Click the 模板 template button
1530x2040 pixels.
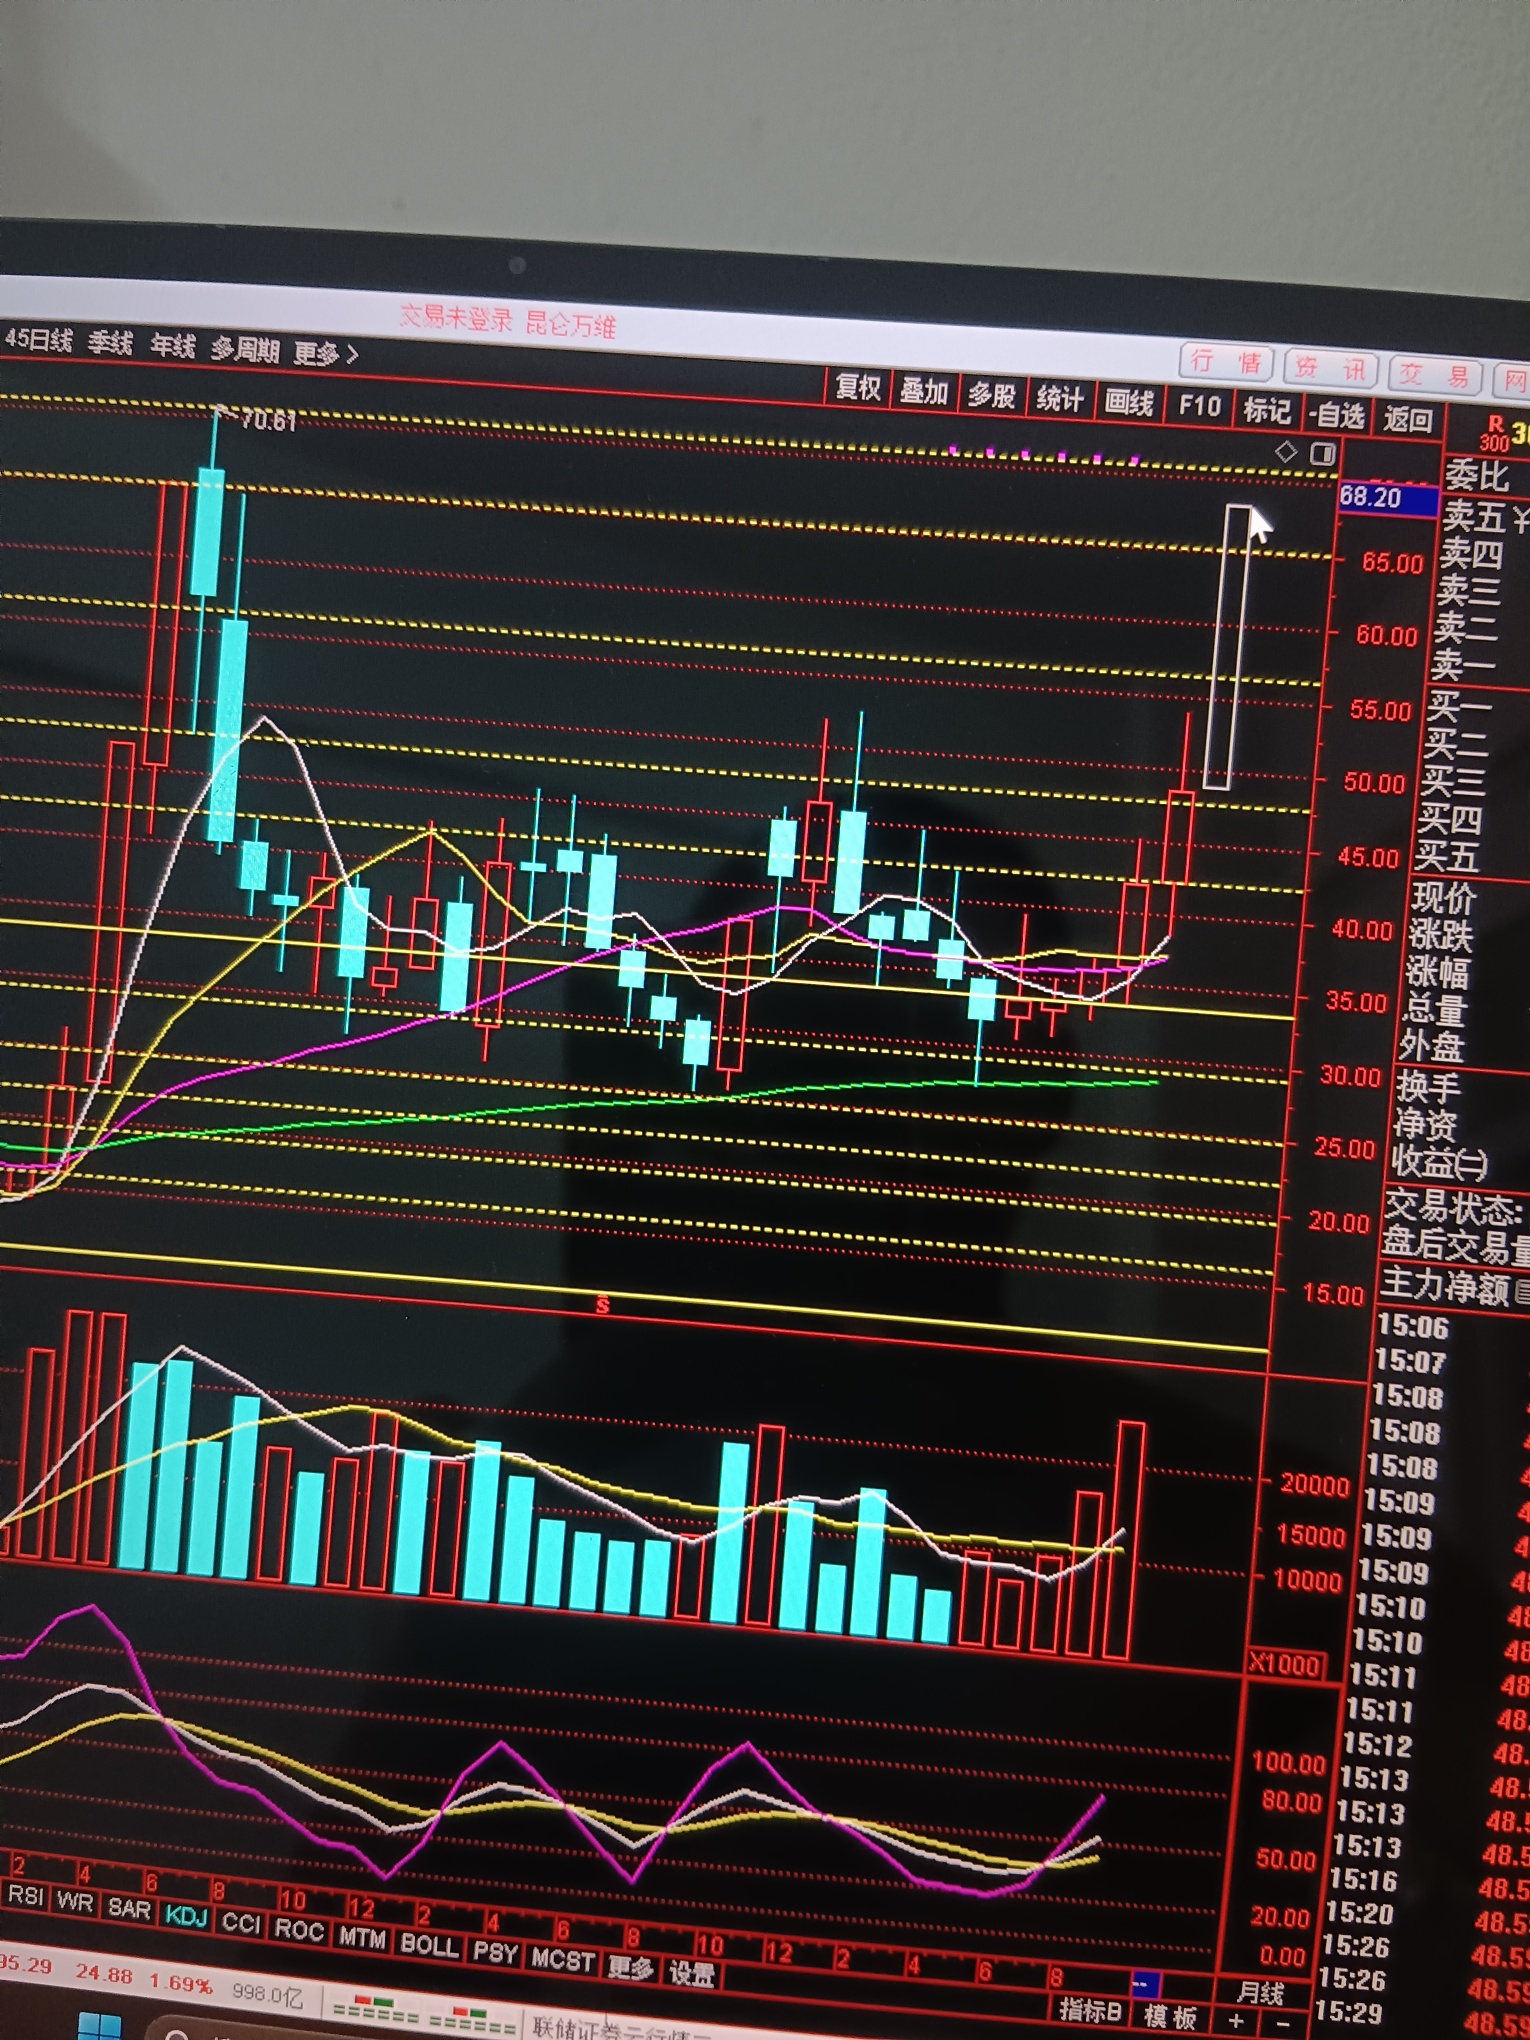1170,2016
